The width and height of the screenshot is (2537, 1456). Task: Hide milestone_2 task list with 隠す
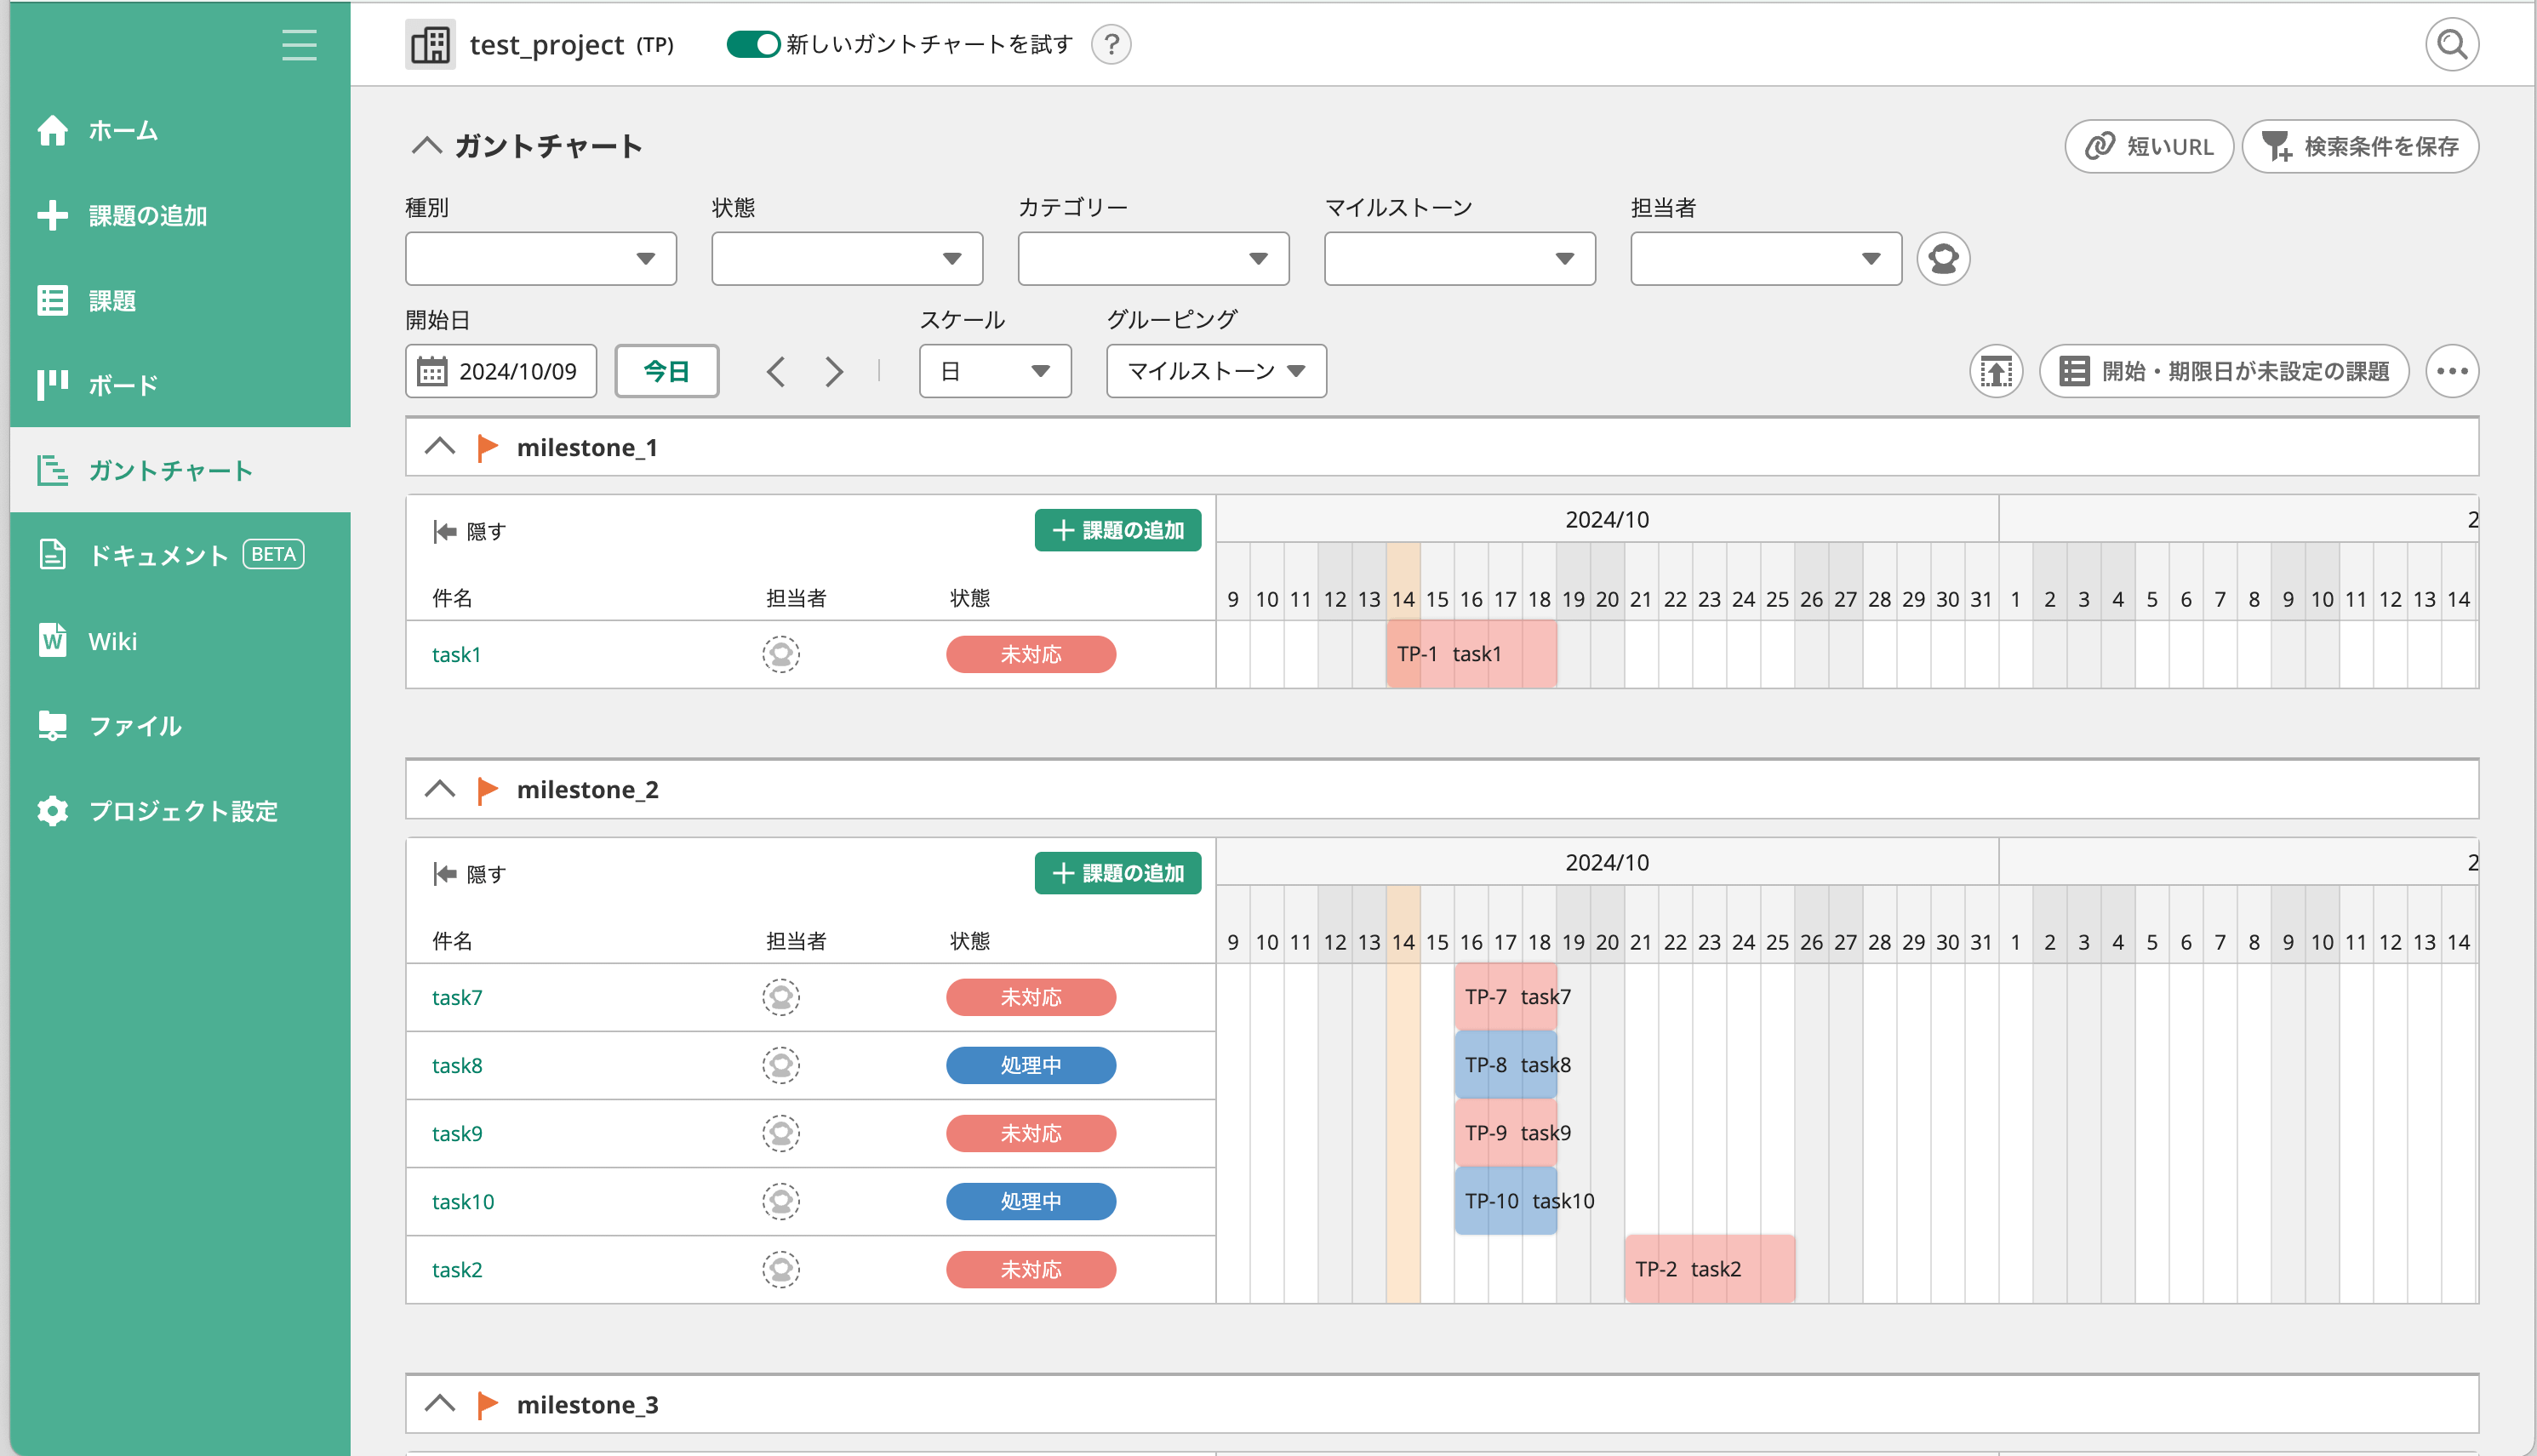[470, 874]
